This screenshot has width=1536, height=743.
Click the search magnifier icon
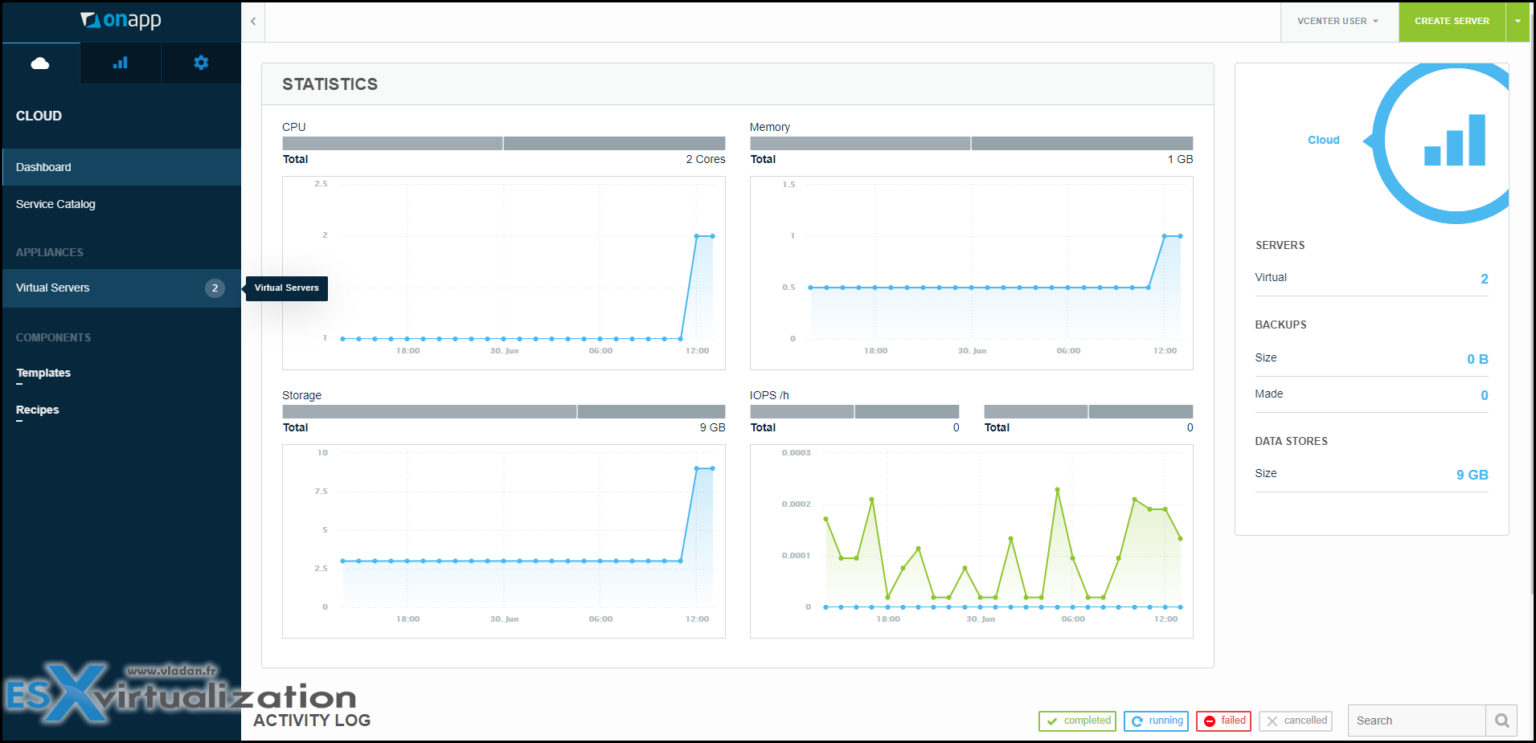1501,720
